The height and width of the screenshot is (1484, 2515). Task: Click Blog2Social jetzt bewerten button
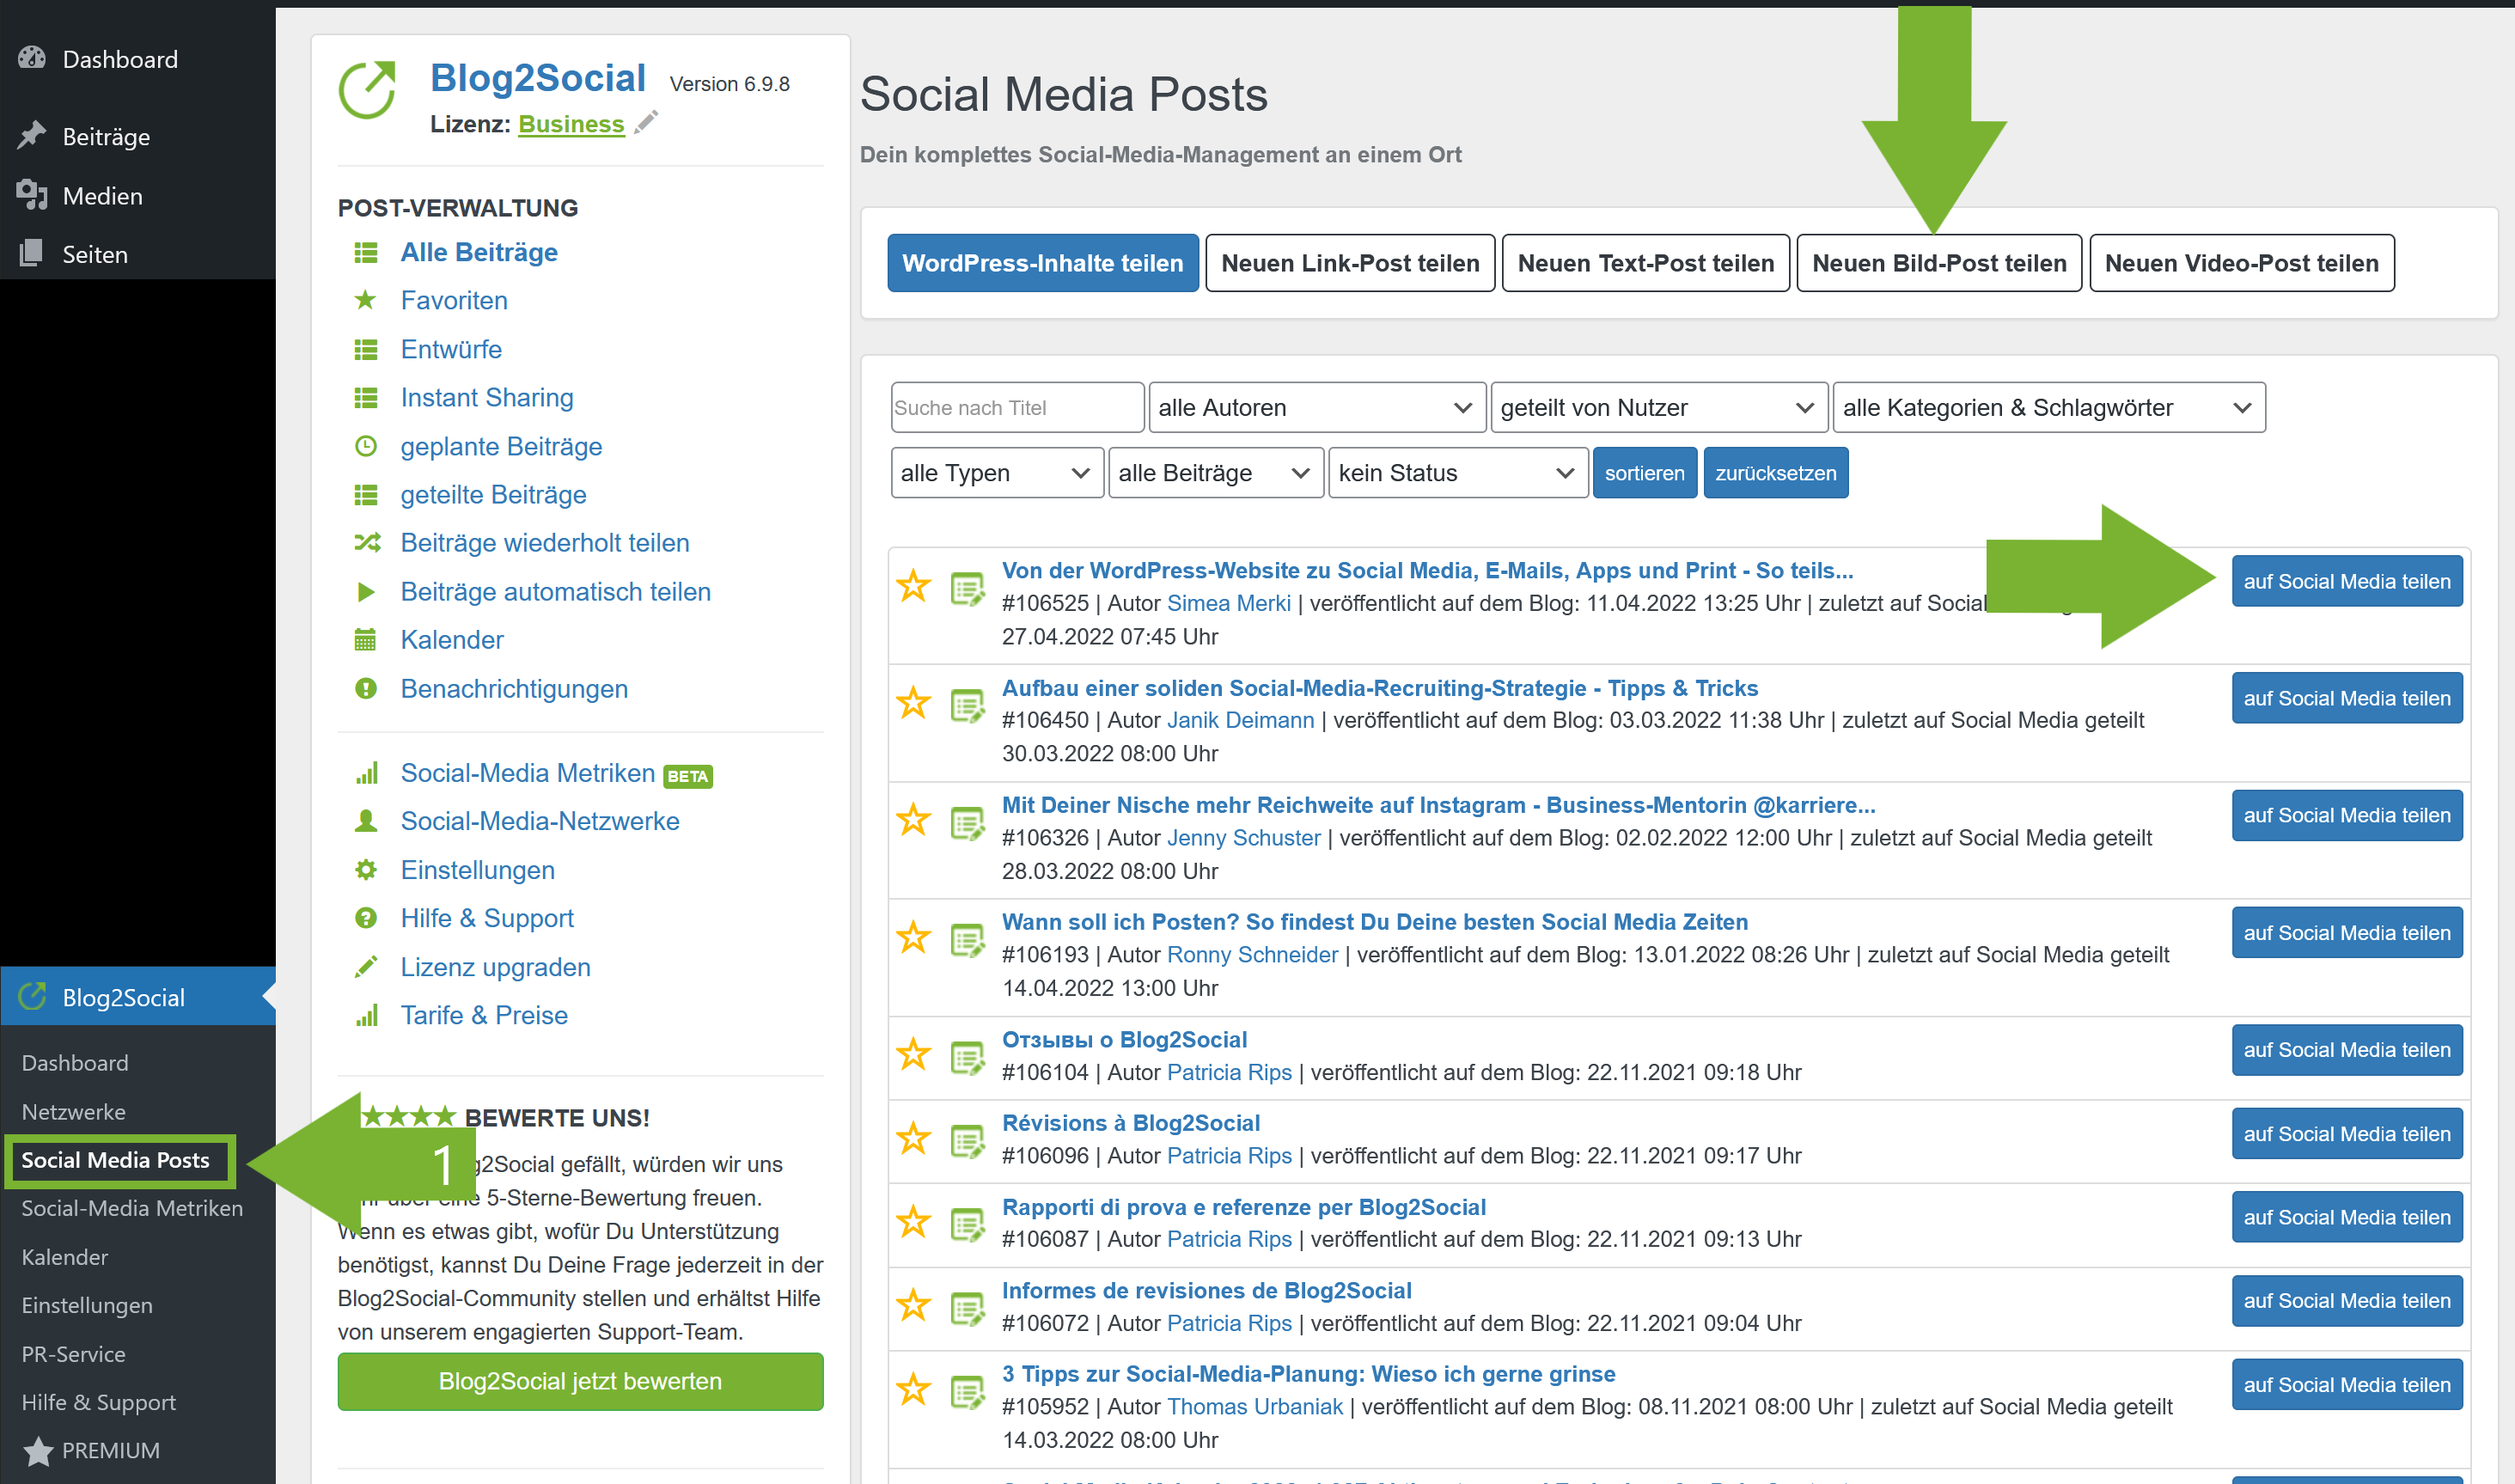[580, 1381]
